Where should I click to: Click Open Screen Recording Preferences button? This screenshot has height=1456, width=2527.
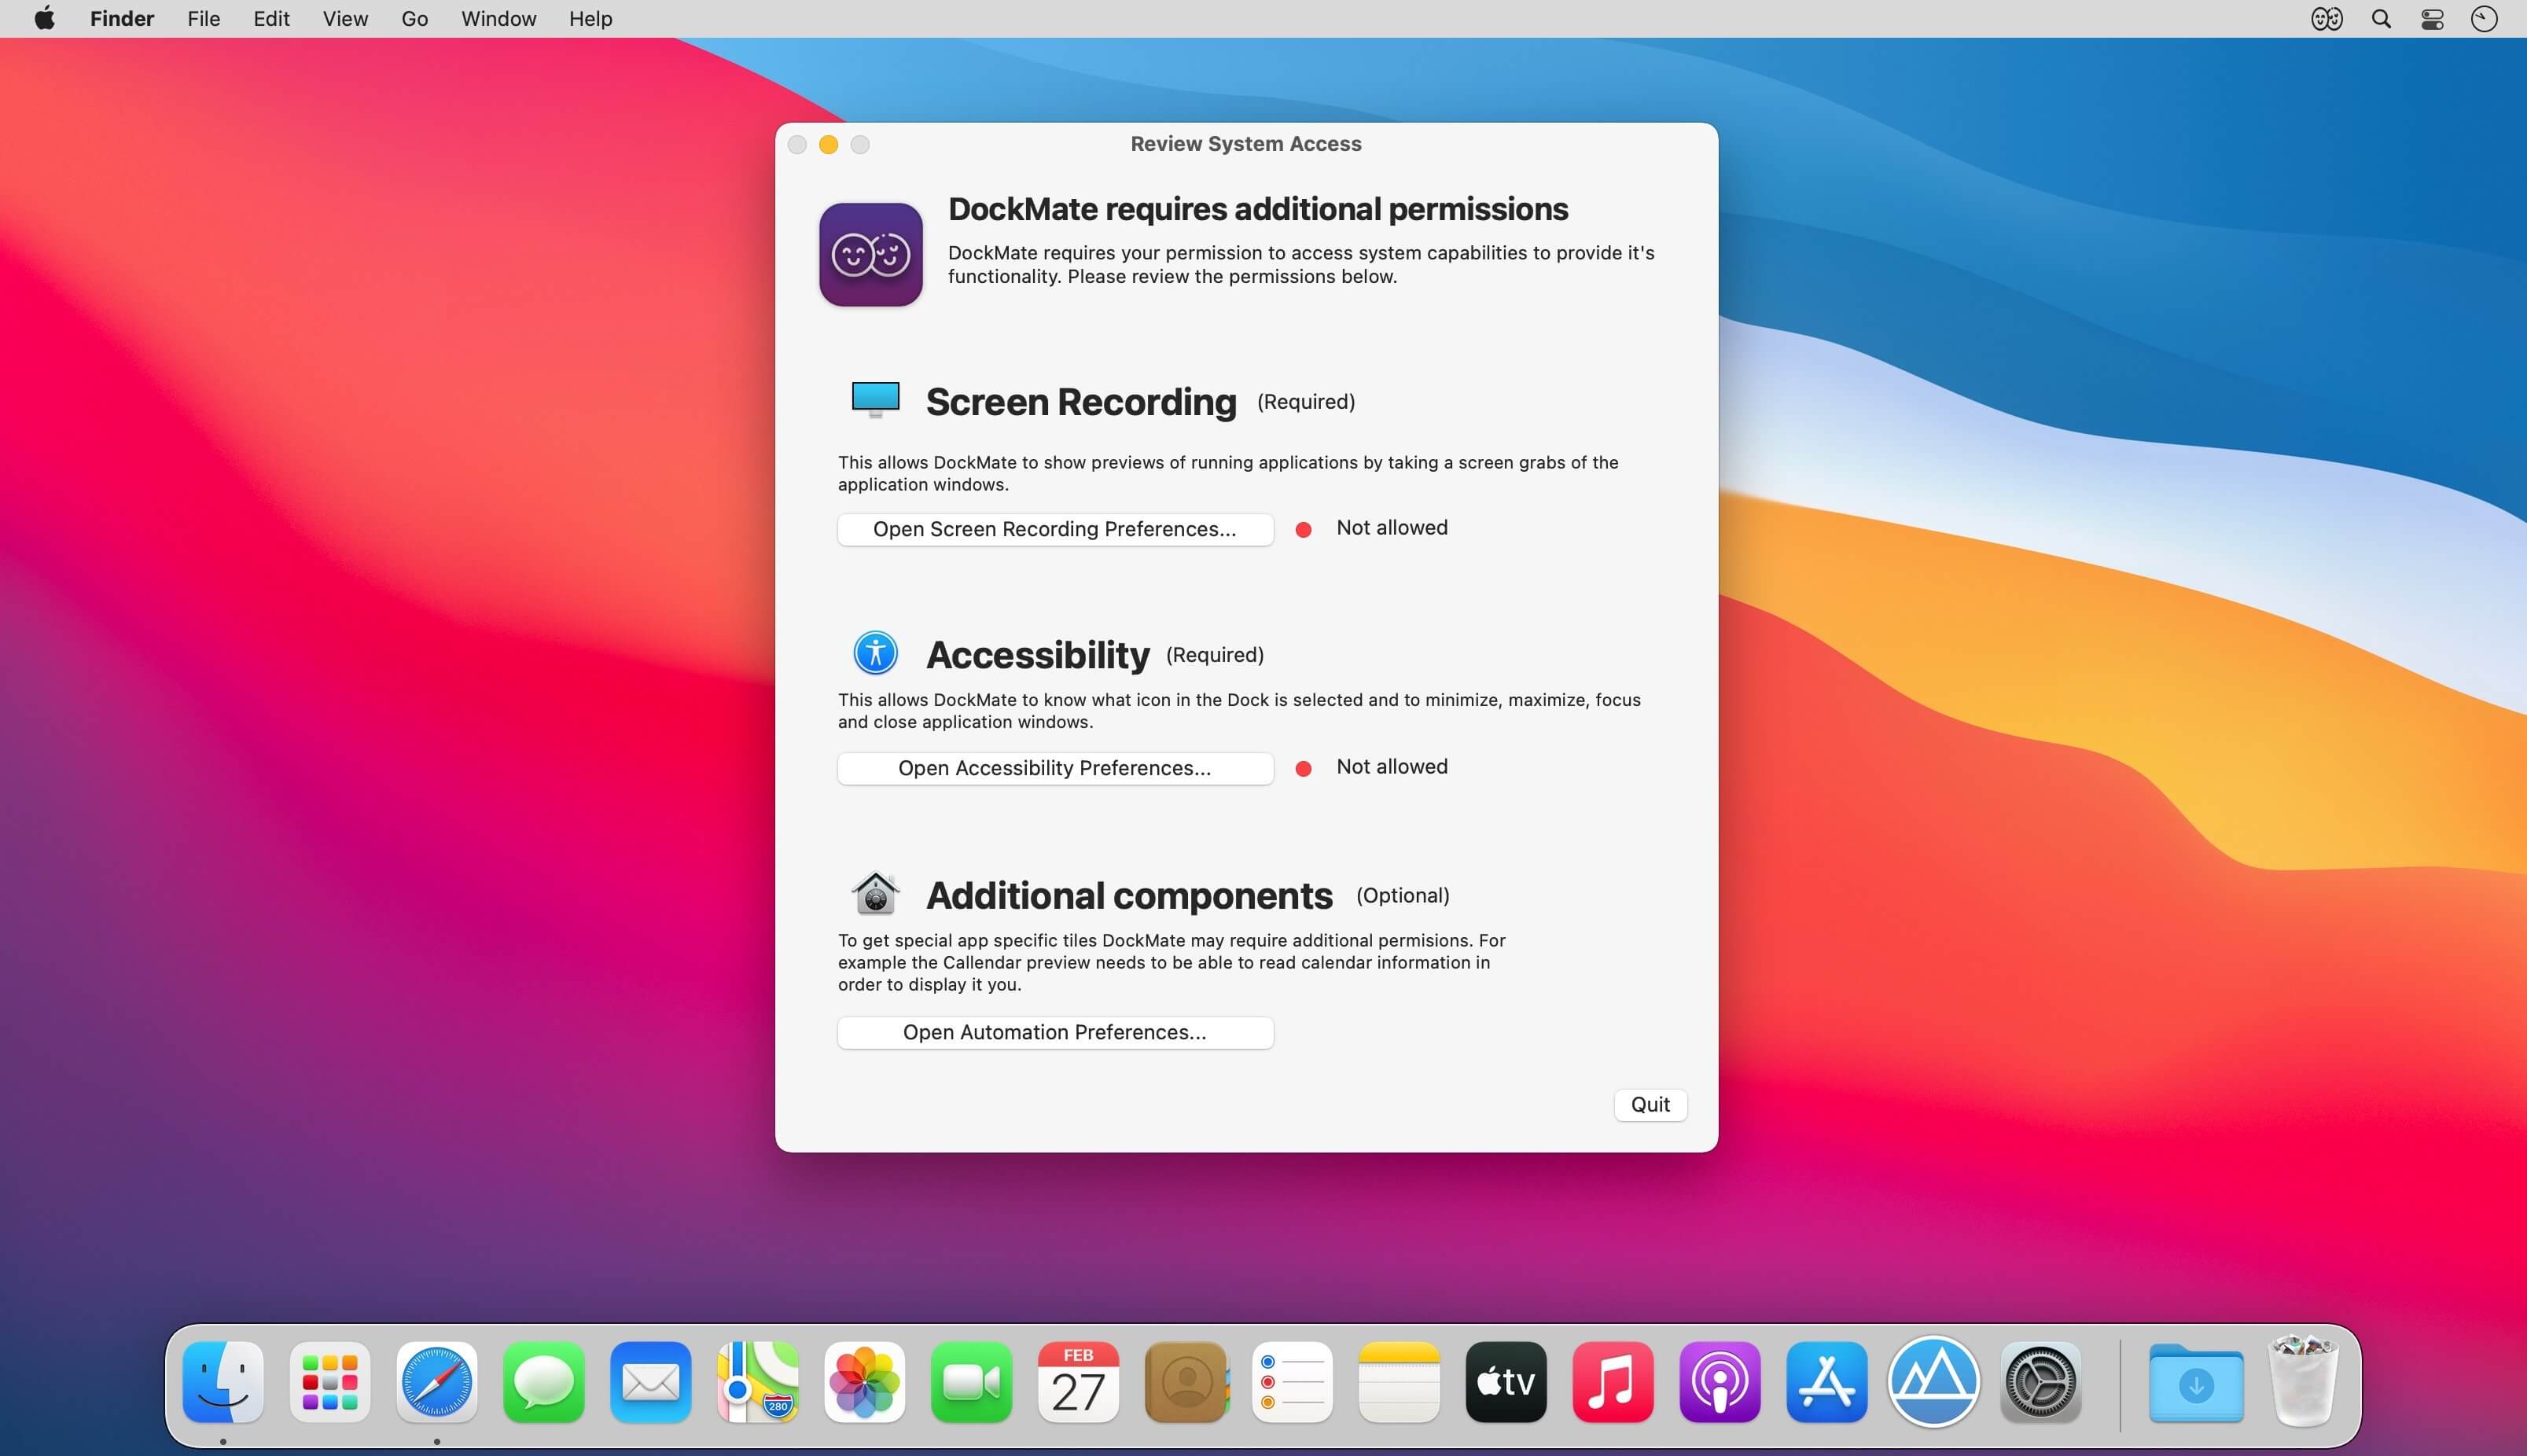pyautogui.click(x=1055, y=529)
